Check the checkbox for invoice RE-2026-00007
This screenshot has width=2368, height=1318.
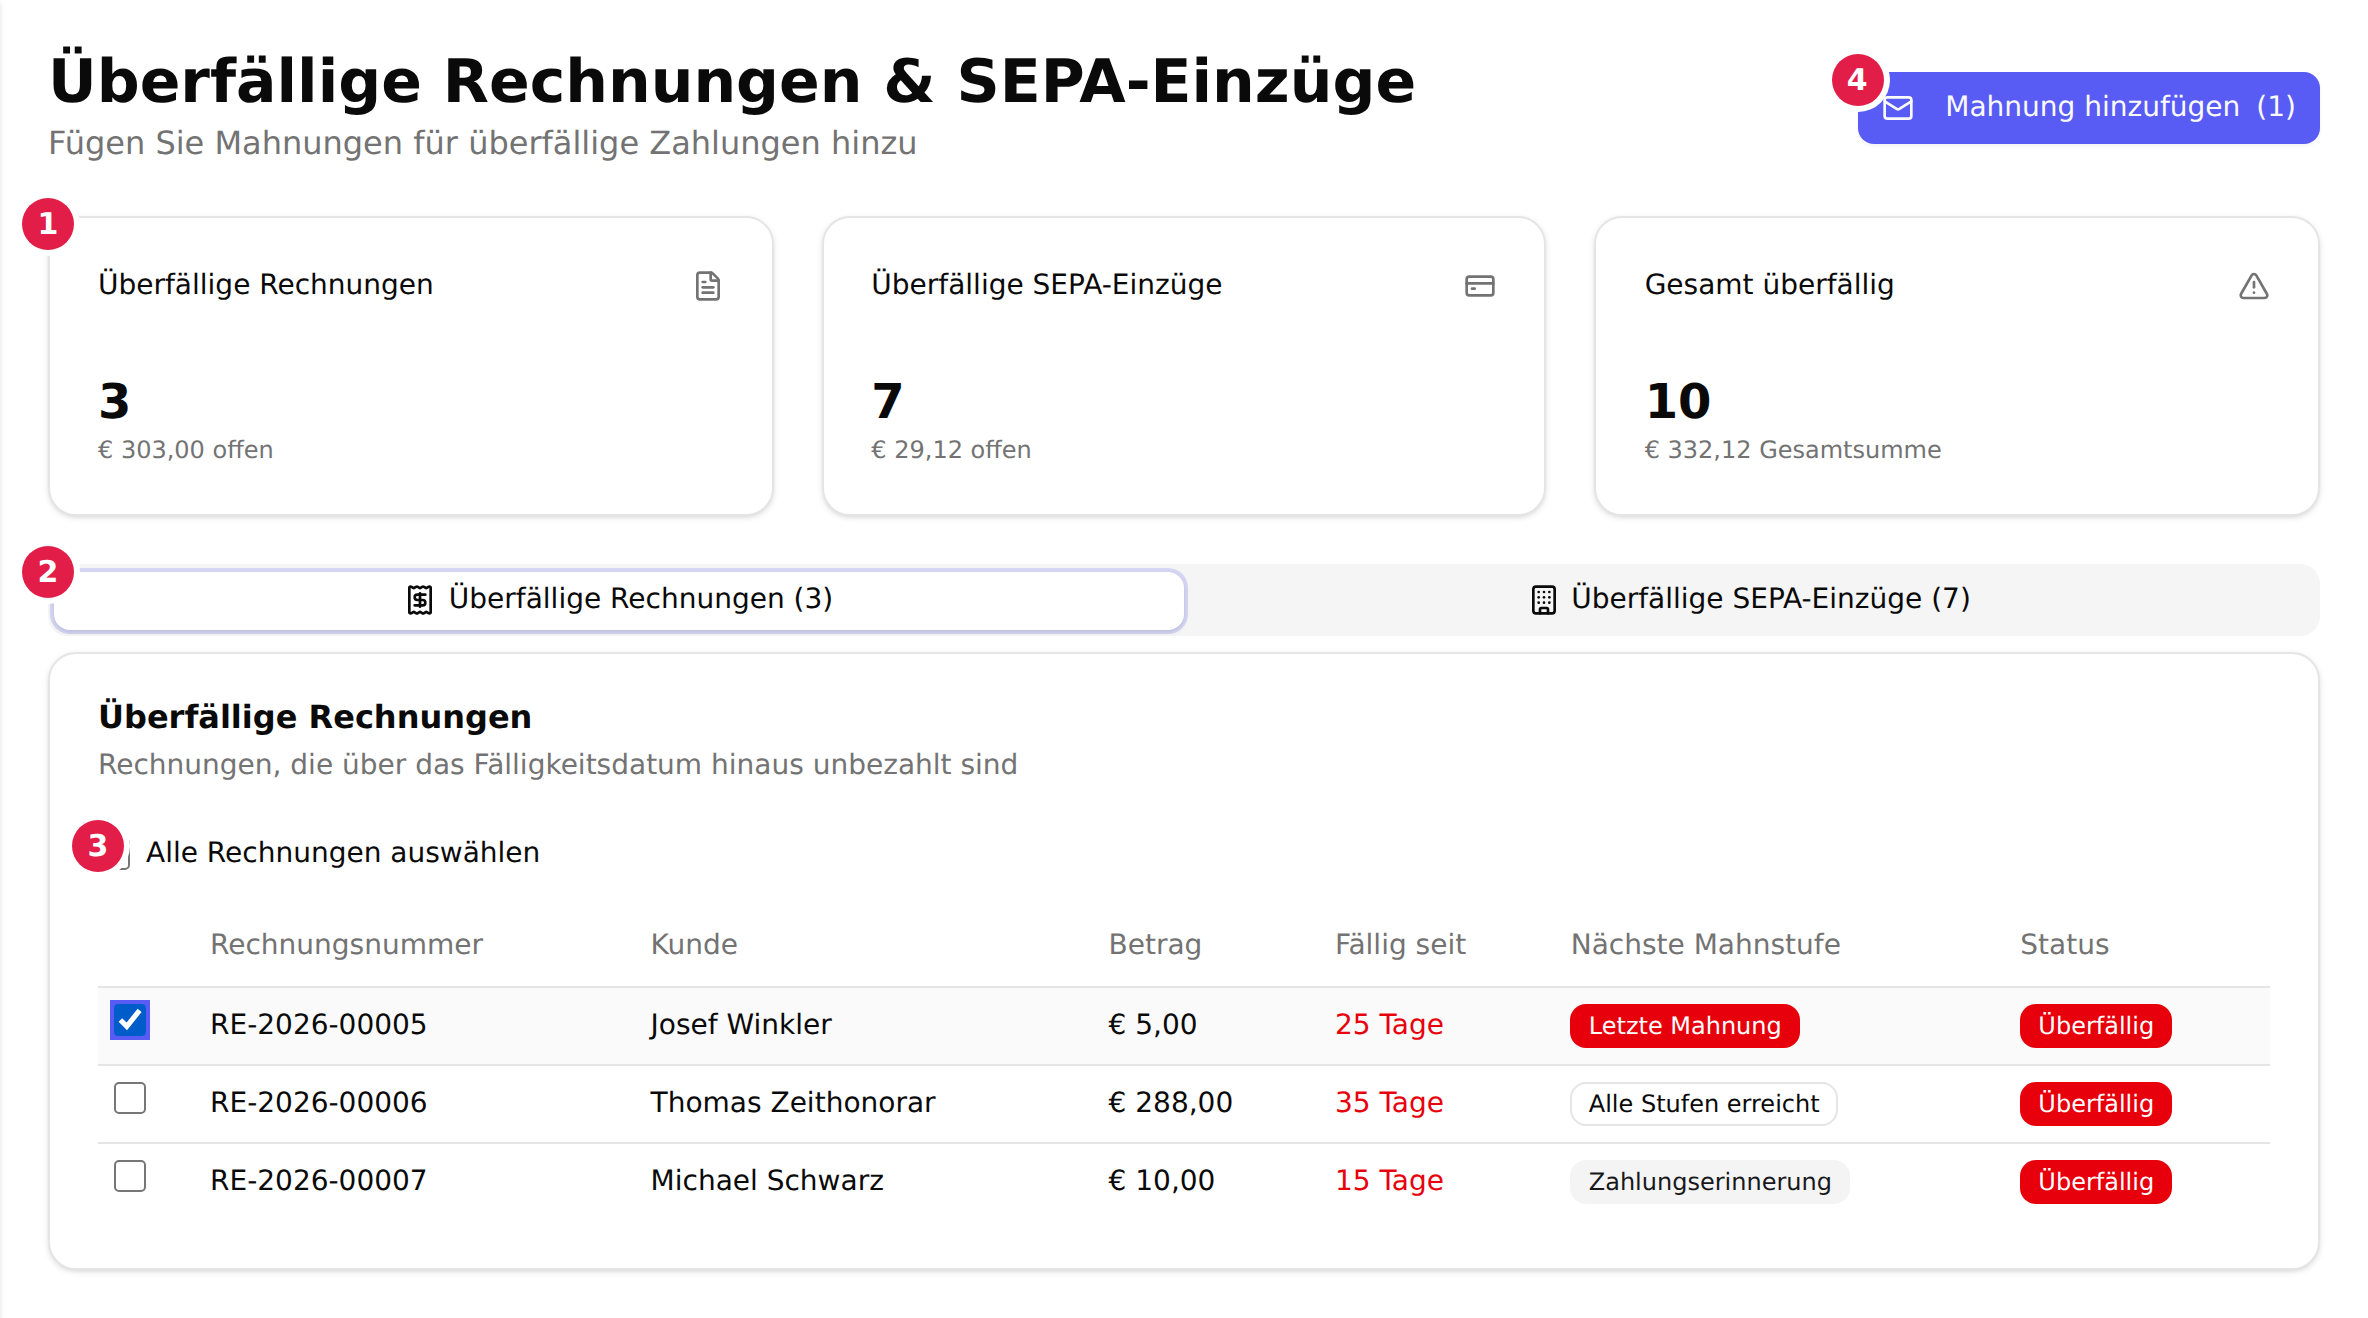(x=130, y=1176)
